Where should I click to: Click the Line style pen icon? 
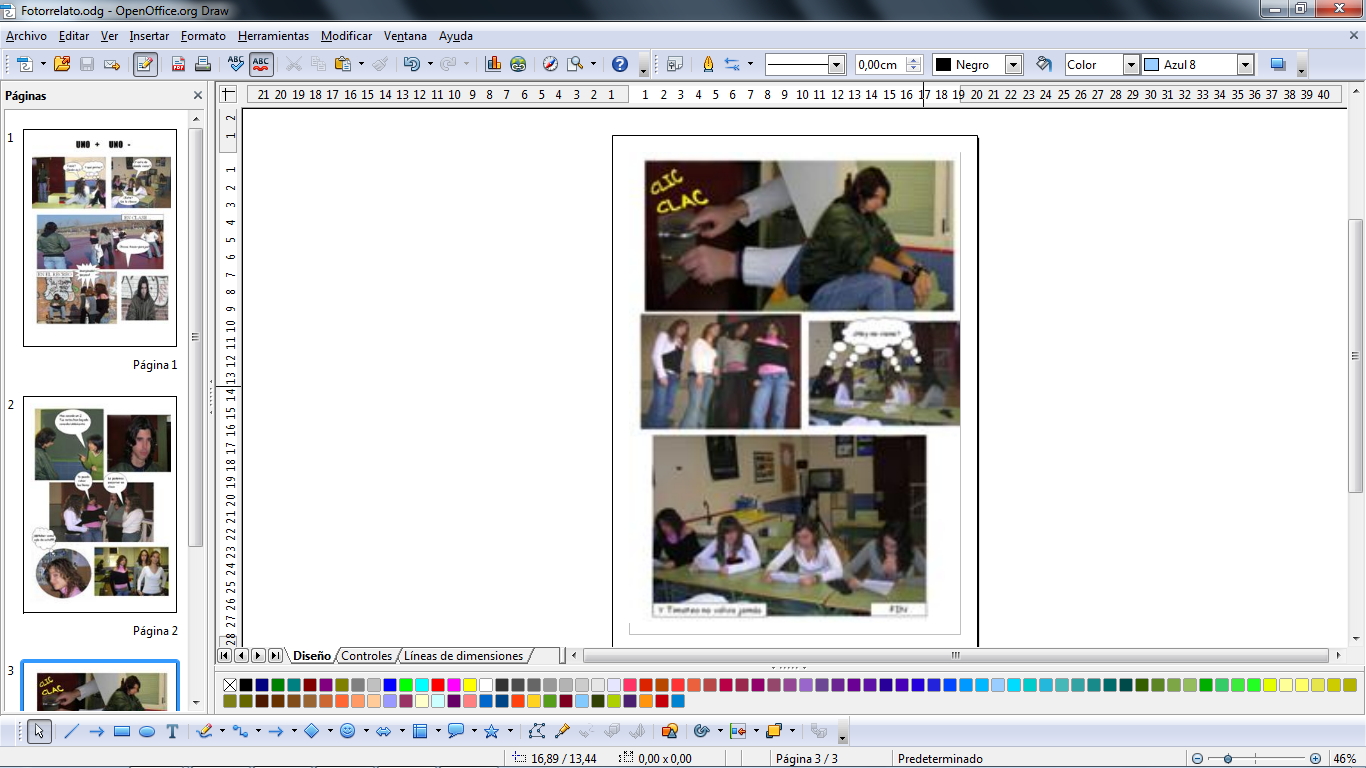tap(708, 64)
